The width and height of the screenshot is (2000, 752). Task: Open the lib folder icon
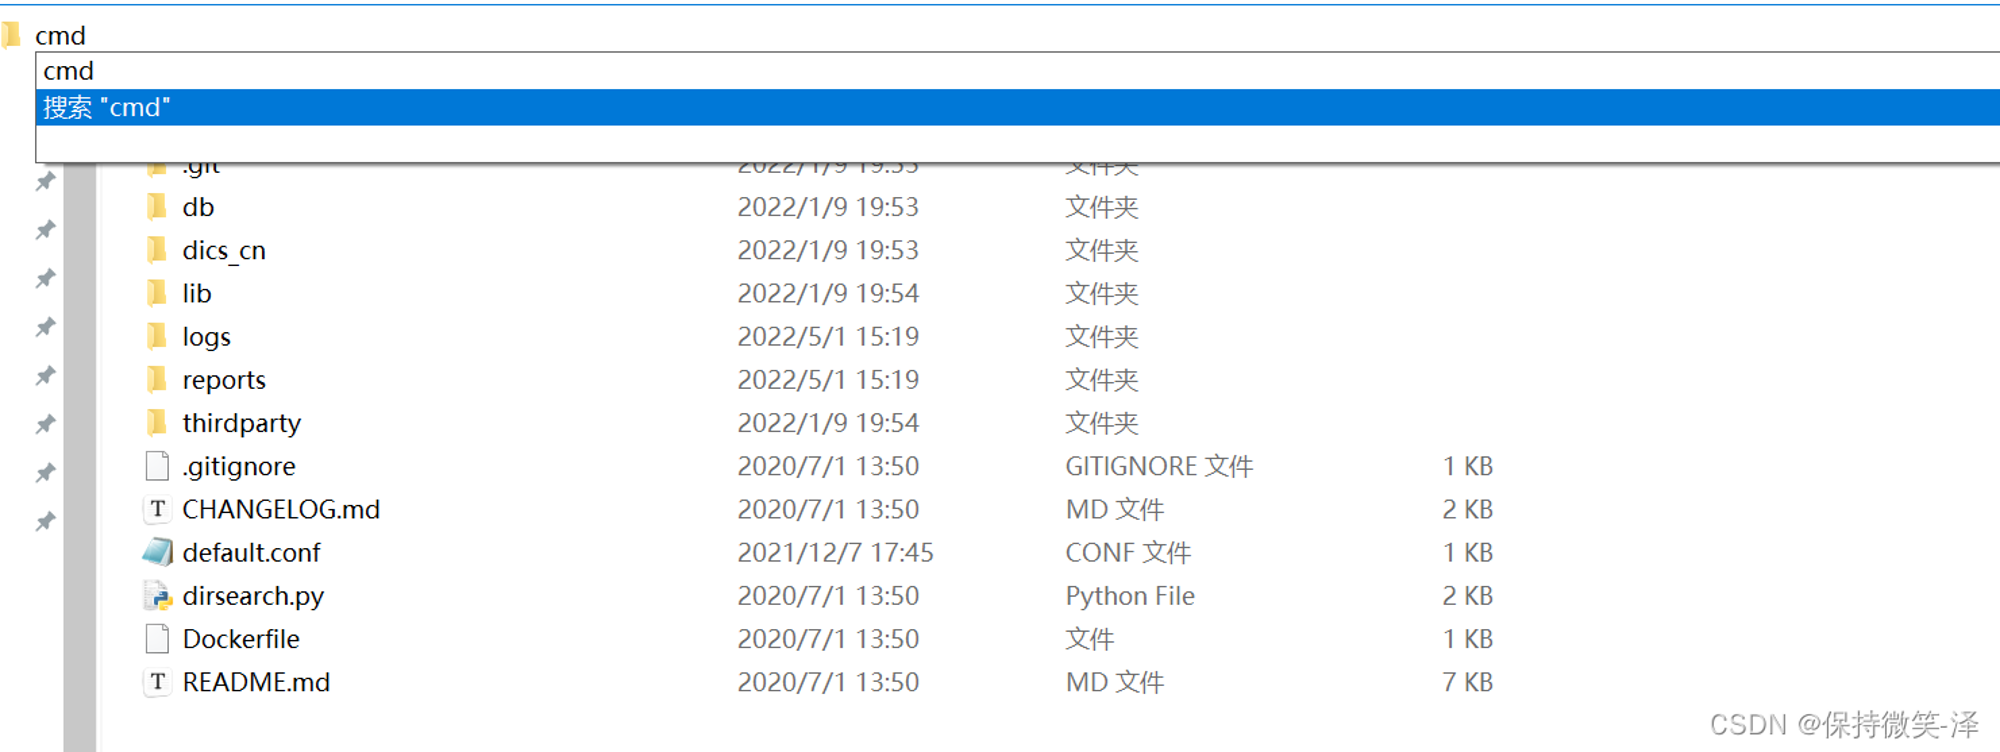tap(157, 293)
